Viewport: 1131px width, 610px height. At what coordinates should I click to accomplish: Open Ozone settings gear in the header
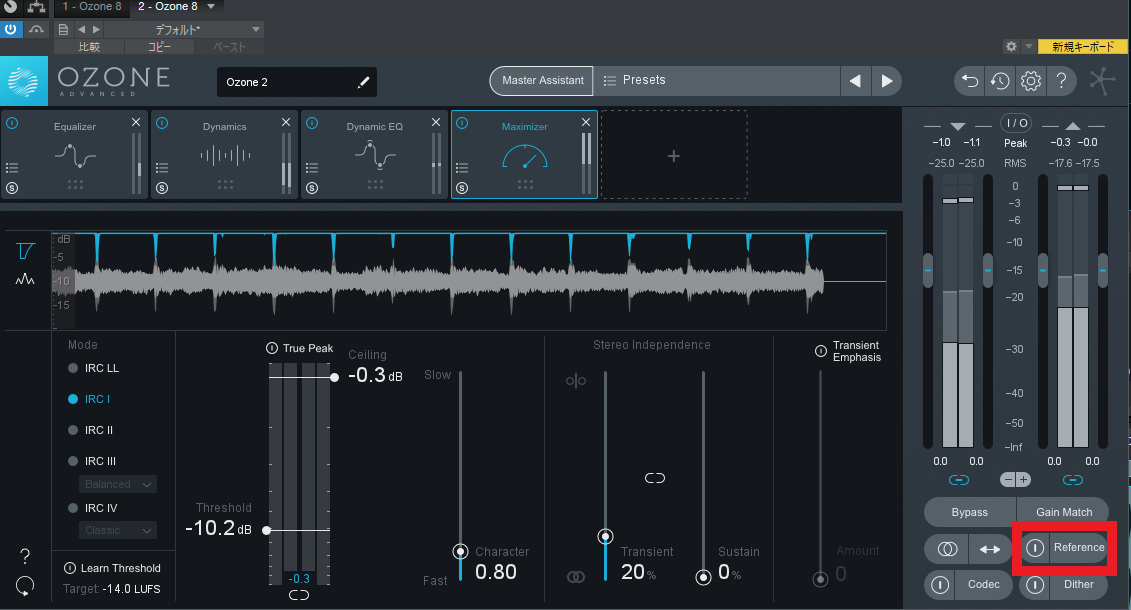pos(1031,81)
